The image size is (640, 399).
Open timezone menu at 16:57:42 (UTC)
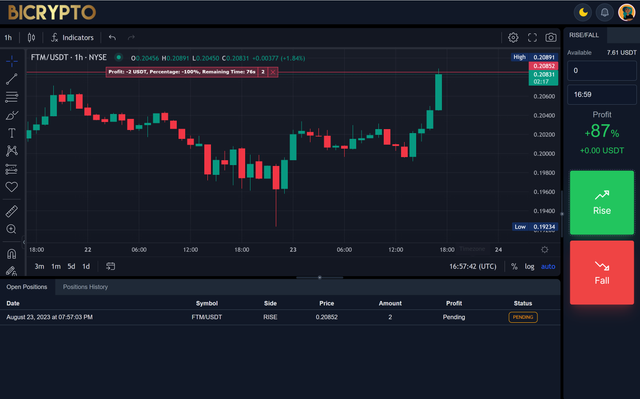pyautogui.click(x=473, y=266)
